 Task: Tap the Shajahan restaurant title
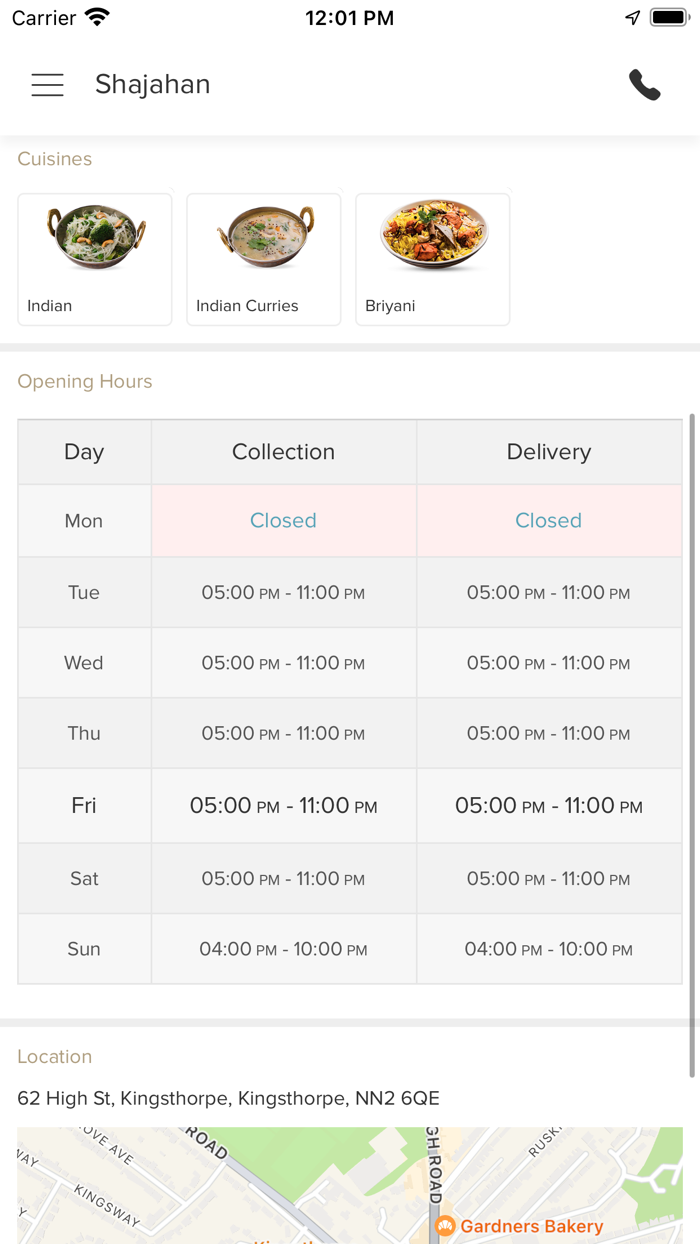pos(152,85)
